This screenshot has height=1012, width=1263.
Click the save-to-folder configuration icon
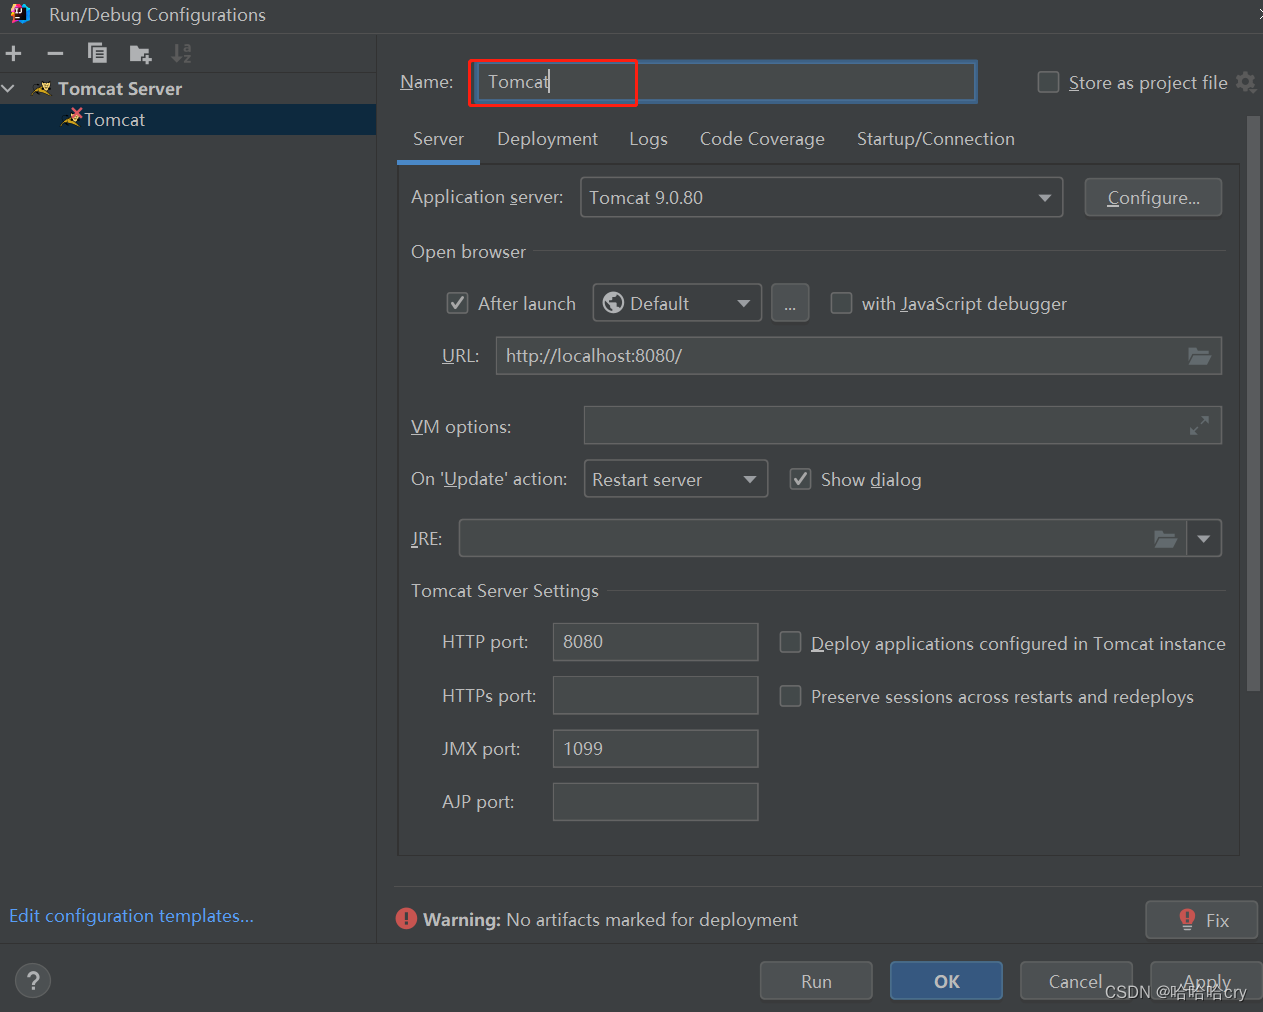pyautogui.click(x=140, y=54)
